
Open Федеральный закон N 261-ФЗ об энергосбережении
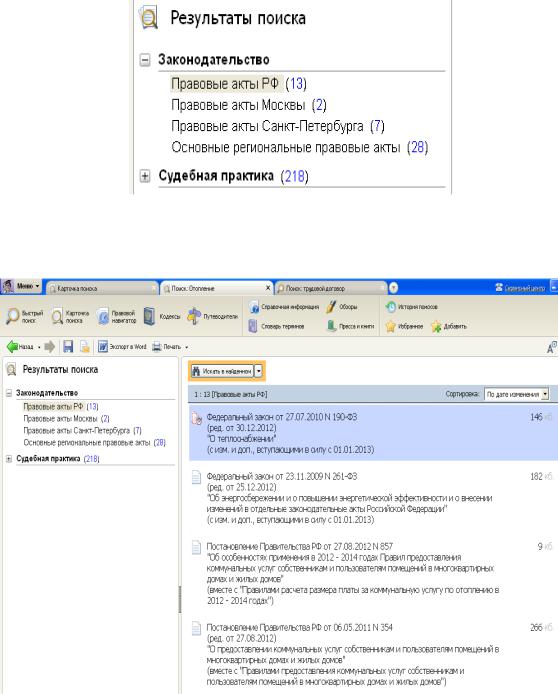(350, 498)
